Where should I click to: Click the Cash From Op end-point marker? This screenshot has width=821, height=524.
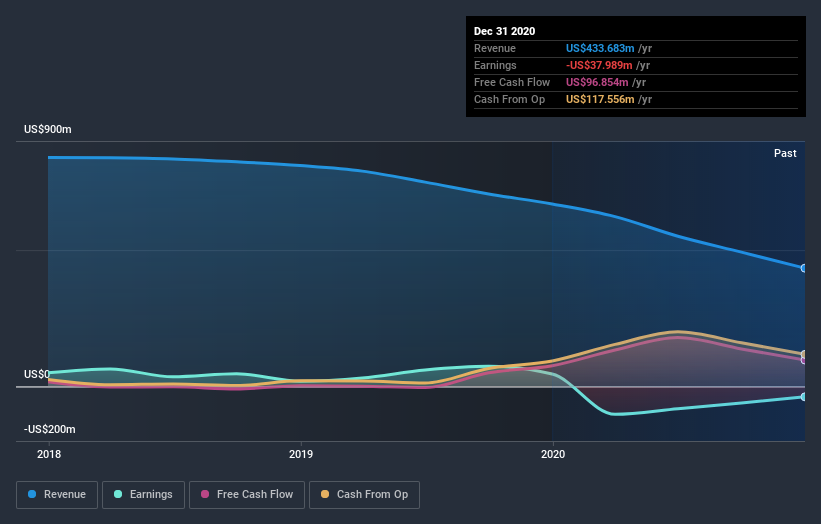click(804, 354)
